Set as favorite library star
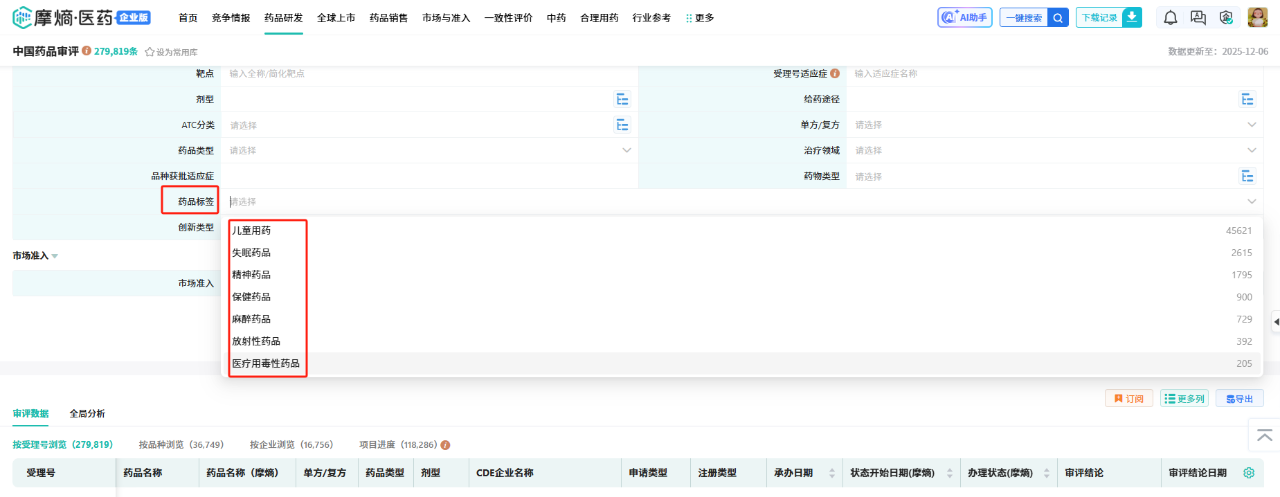This screenshot has height=497, width=1280. 150,51
